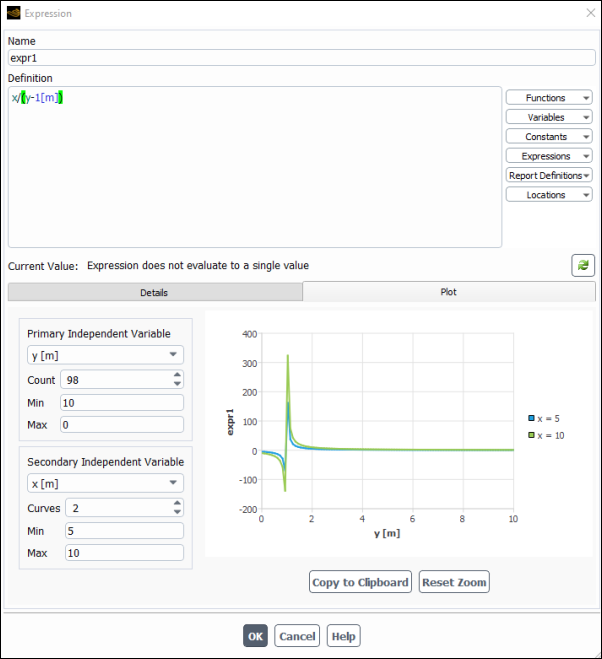Expand the primary variable y [m] combo box
This screenshot has height=659, width=602.
pos(105,355)
